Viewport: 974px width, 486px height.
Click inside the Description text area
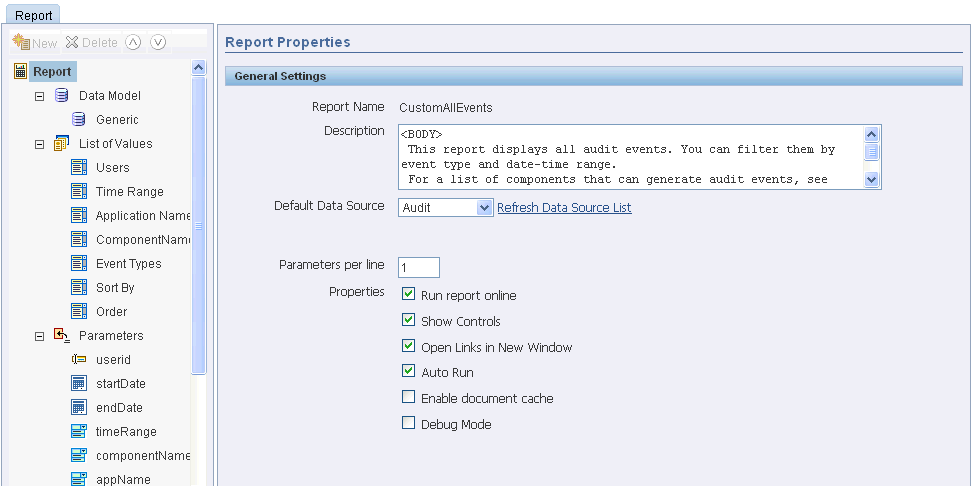pos(630,157)
